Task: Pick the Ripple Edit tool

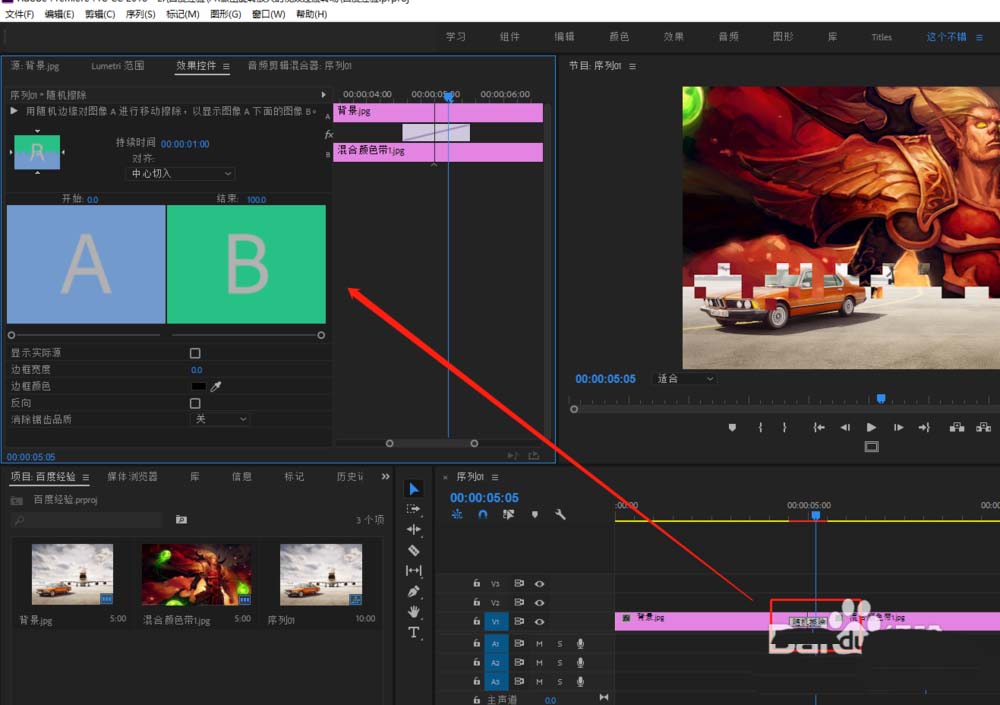Action: tap(414, 529)
